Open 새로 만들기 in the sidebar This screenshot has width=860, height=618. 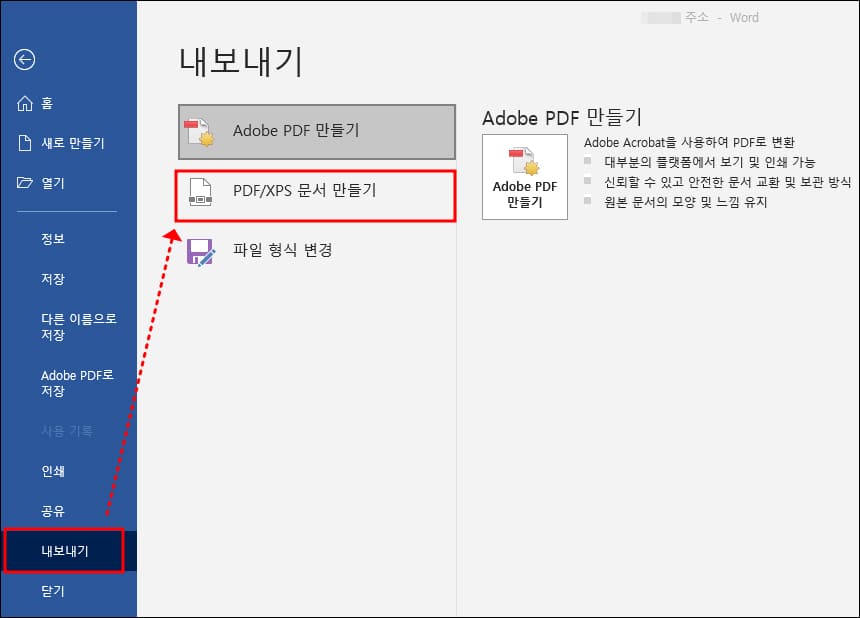click(69, 143)
